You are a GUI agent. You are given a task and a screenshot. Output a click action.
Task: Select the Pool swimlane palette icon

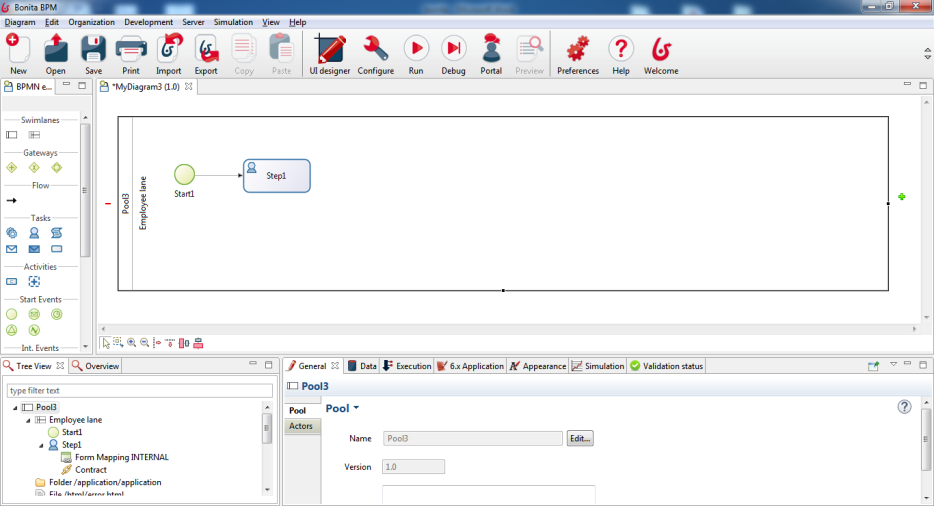coord(11,135)
